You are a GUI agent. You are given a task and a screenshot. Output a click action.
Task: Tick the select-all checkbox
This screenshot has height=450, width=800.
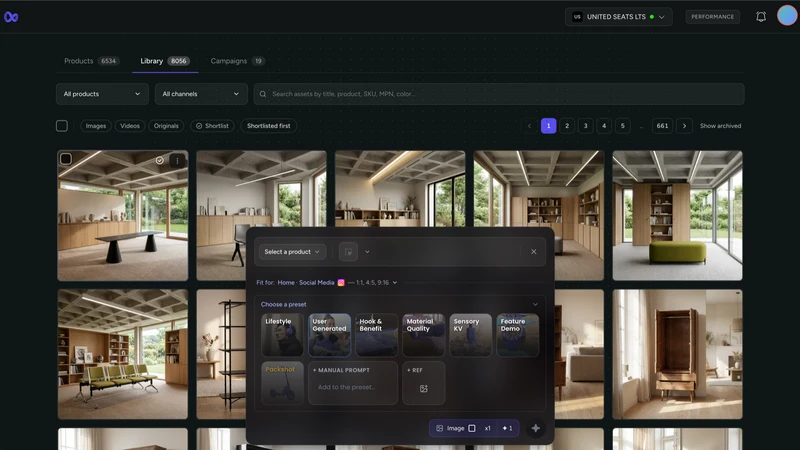pos(62,126)
